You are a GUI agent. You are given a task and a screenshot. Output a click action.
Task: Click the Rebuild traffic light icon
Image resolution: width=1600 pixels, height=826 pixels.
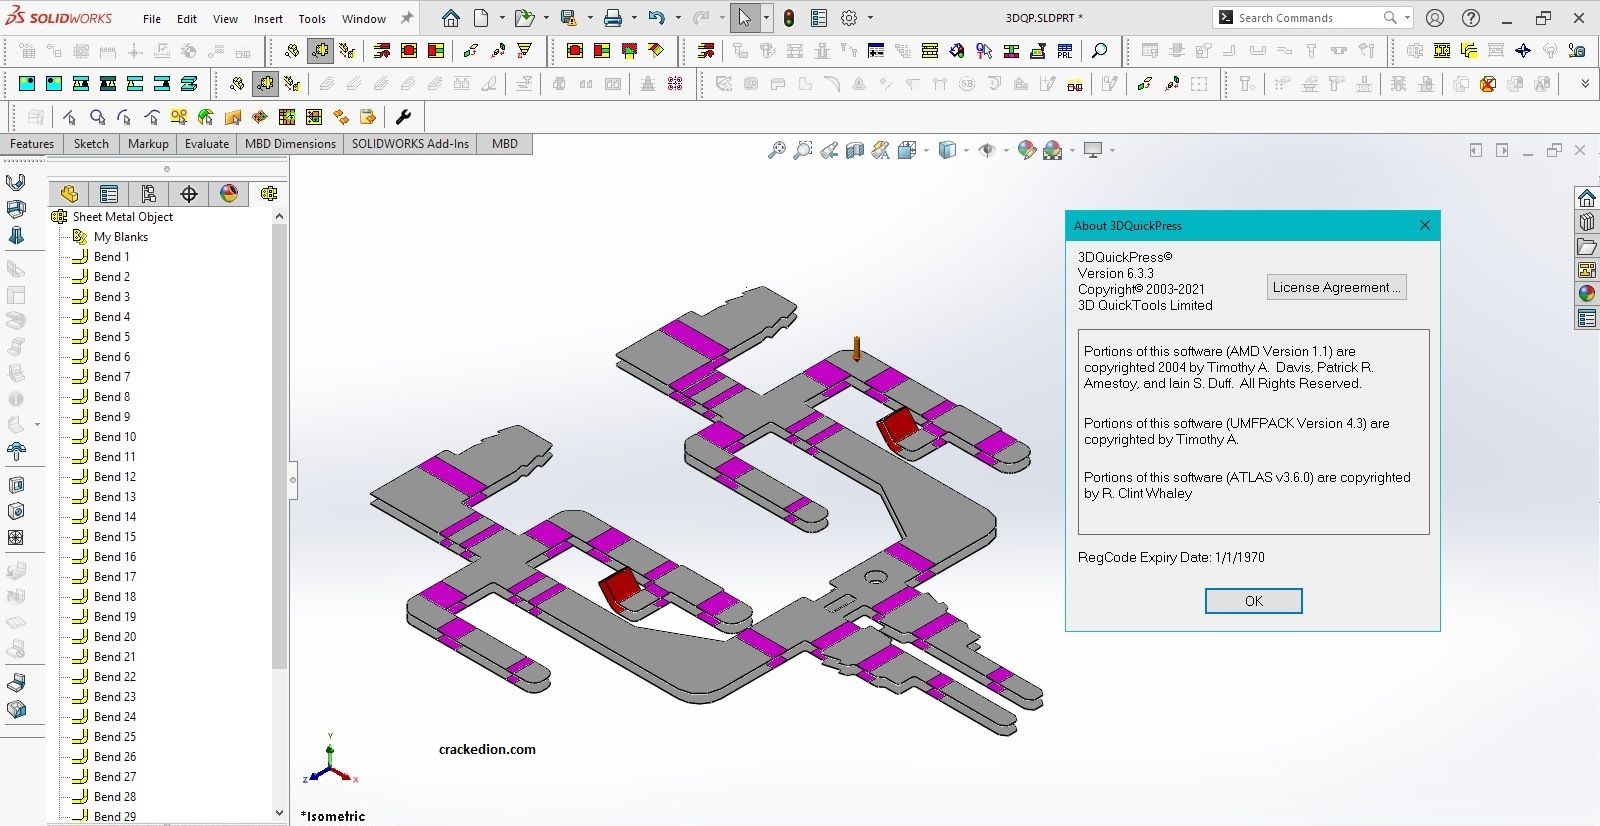click(x=789, y=18)
